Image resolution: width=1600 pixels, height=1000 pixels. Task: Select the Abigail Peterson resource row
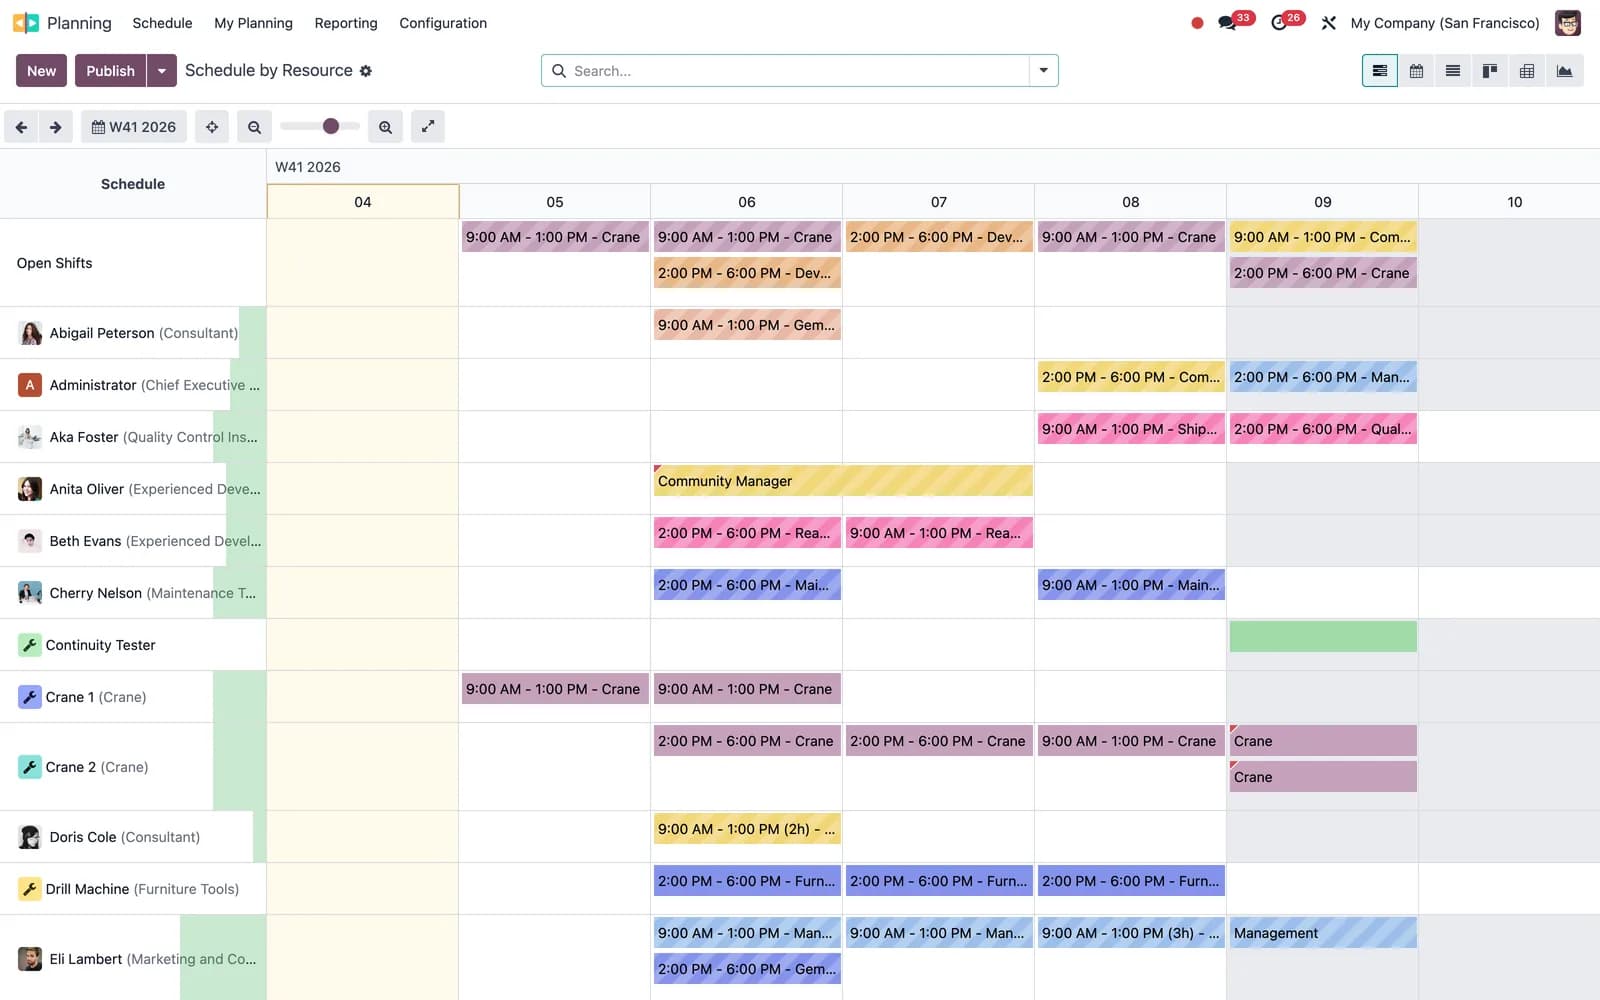click(133, 333)
